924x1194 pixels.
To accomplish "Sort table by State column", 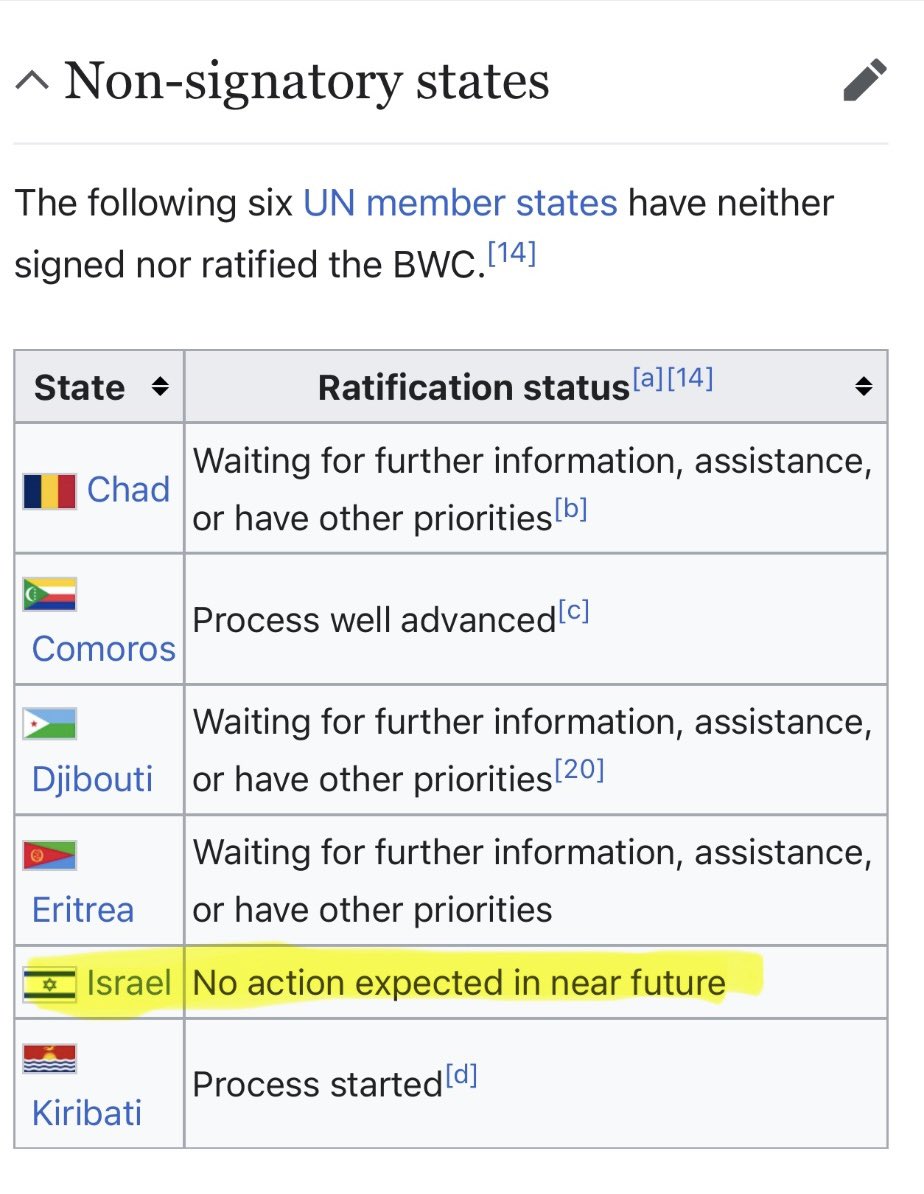I will (x=159, y=387).
